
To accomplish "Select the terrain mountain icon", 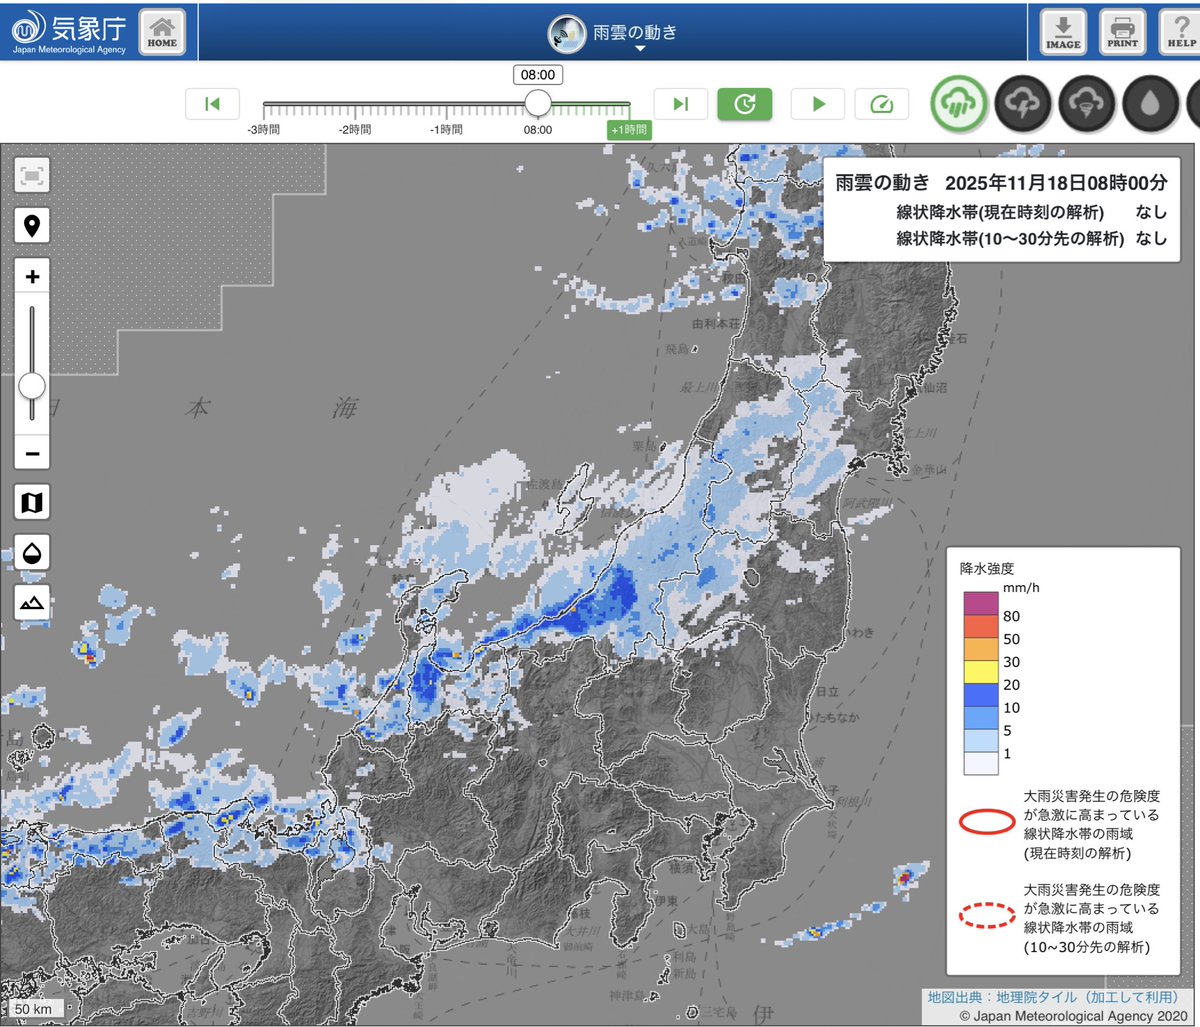I will [x=31, y=603].
